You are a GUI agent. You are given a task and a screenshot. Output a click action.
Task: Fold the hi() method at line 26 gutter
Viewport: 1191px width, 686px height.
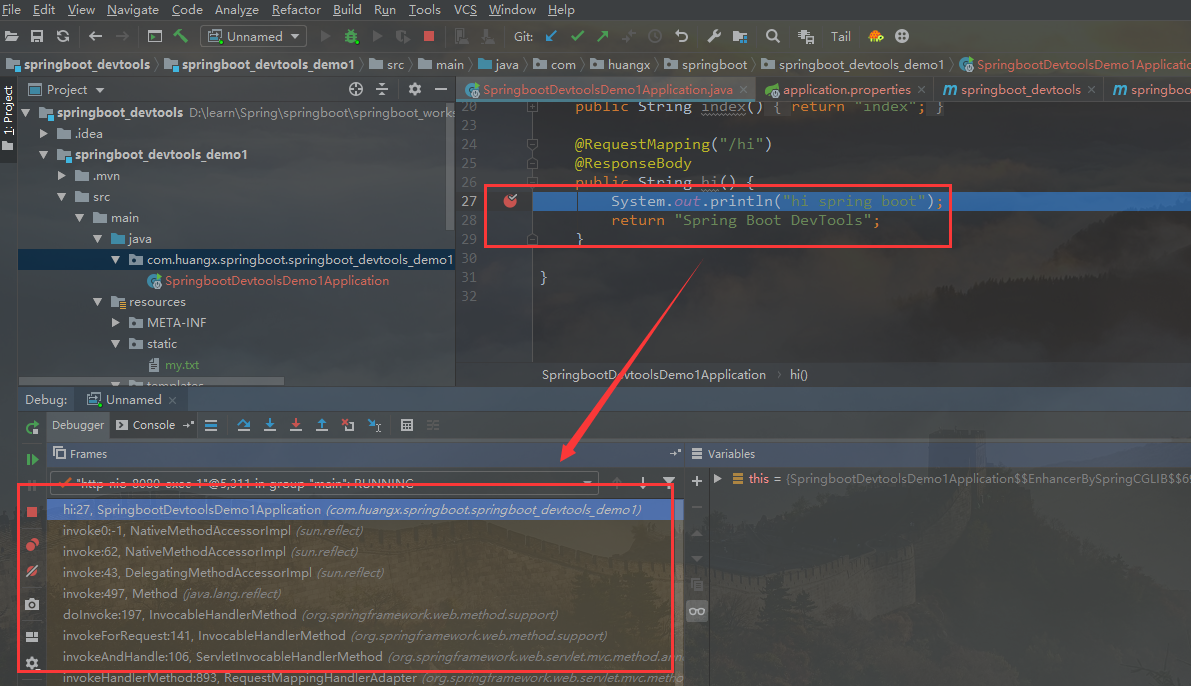(x=532, y=182)
